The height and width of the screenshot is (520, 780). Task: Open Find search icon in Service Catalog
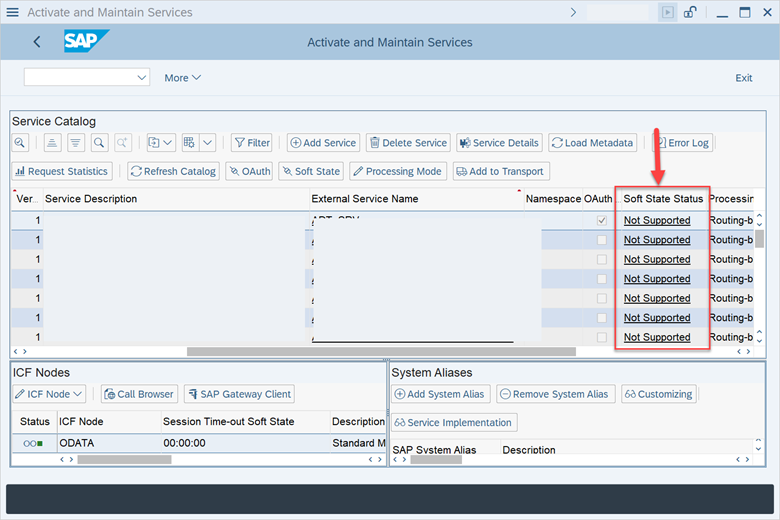coord(99,143)
